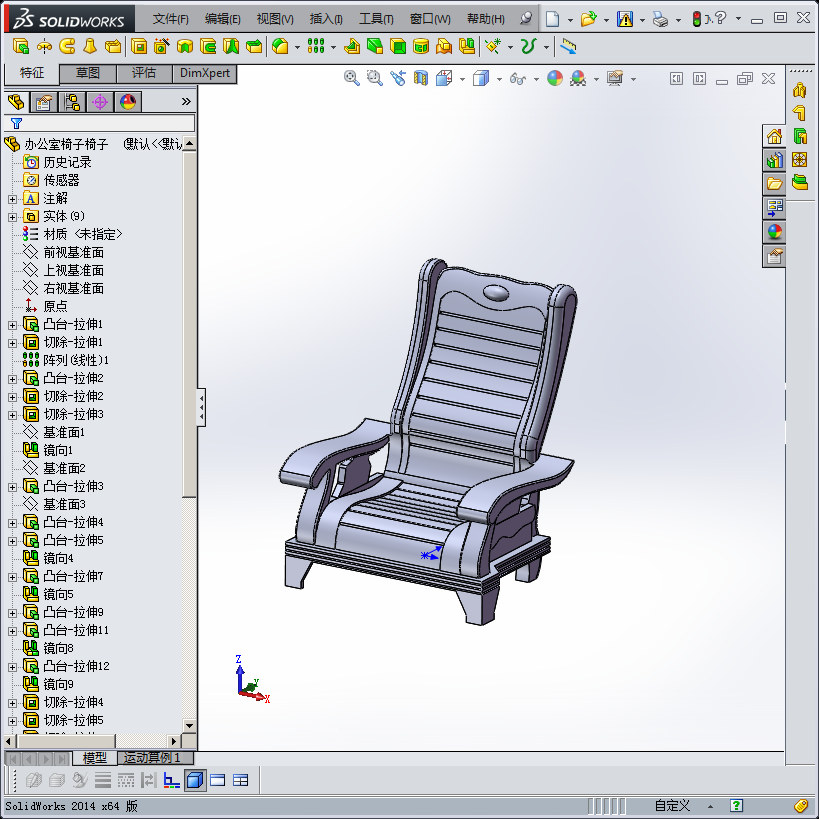Image resolution: width=819 pixels, height=819 pixels.
Task: Expand the 切除-拉伸1 feature node
Action: (13, 343)
